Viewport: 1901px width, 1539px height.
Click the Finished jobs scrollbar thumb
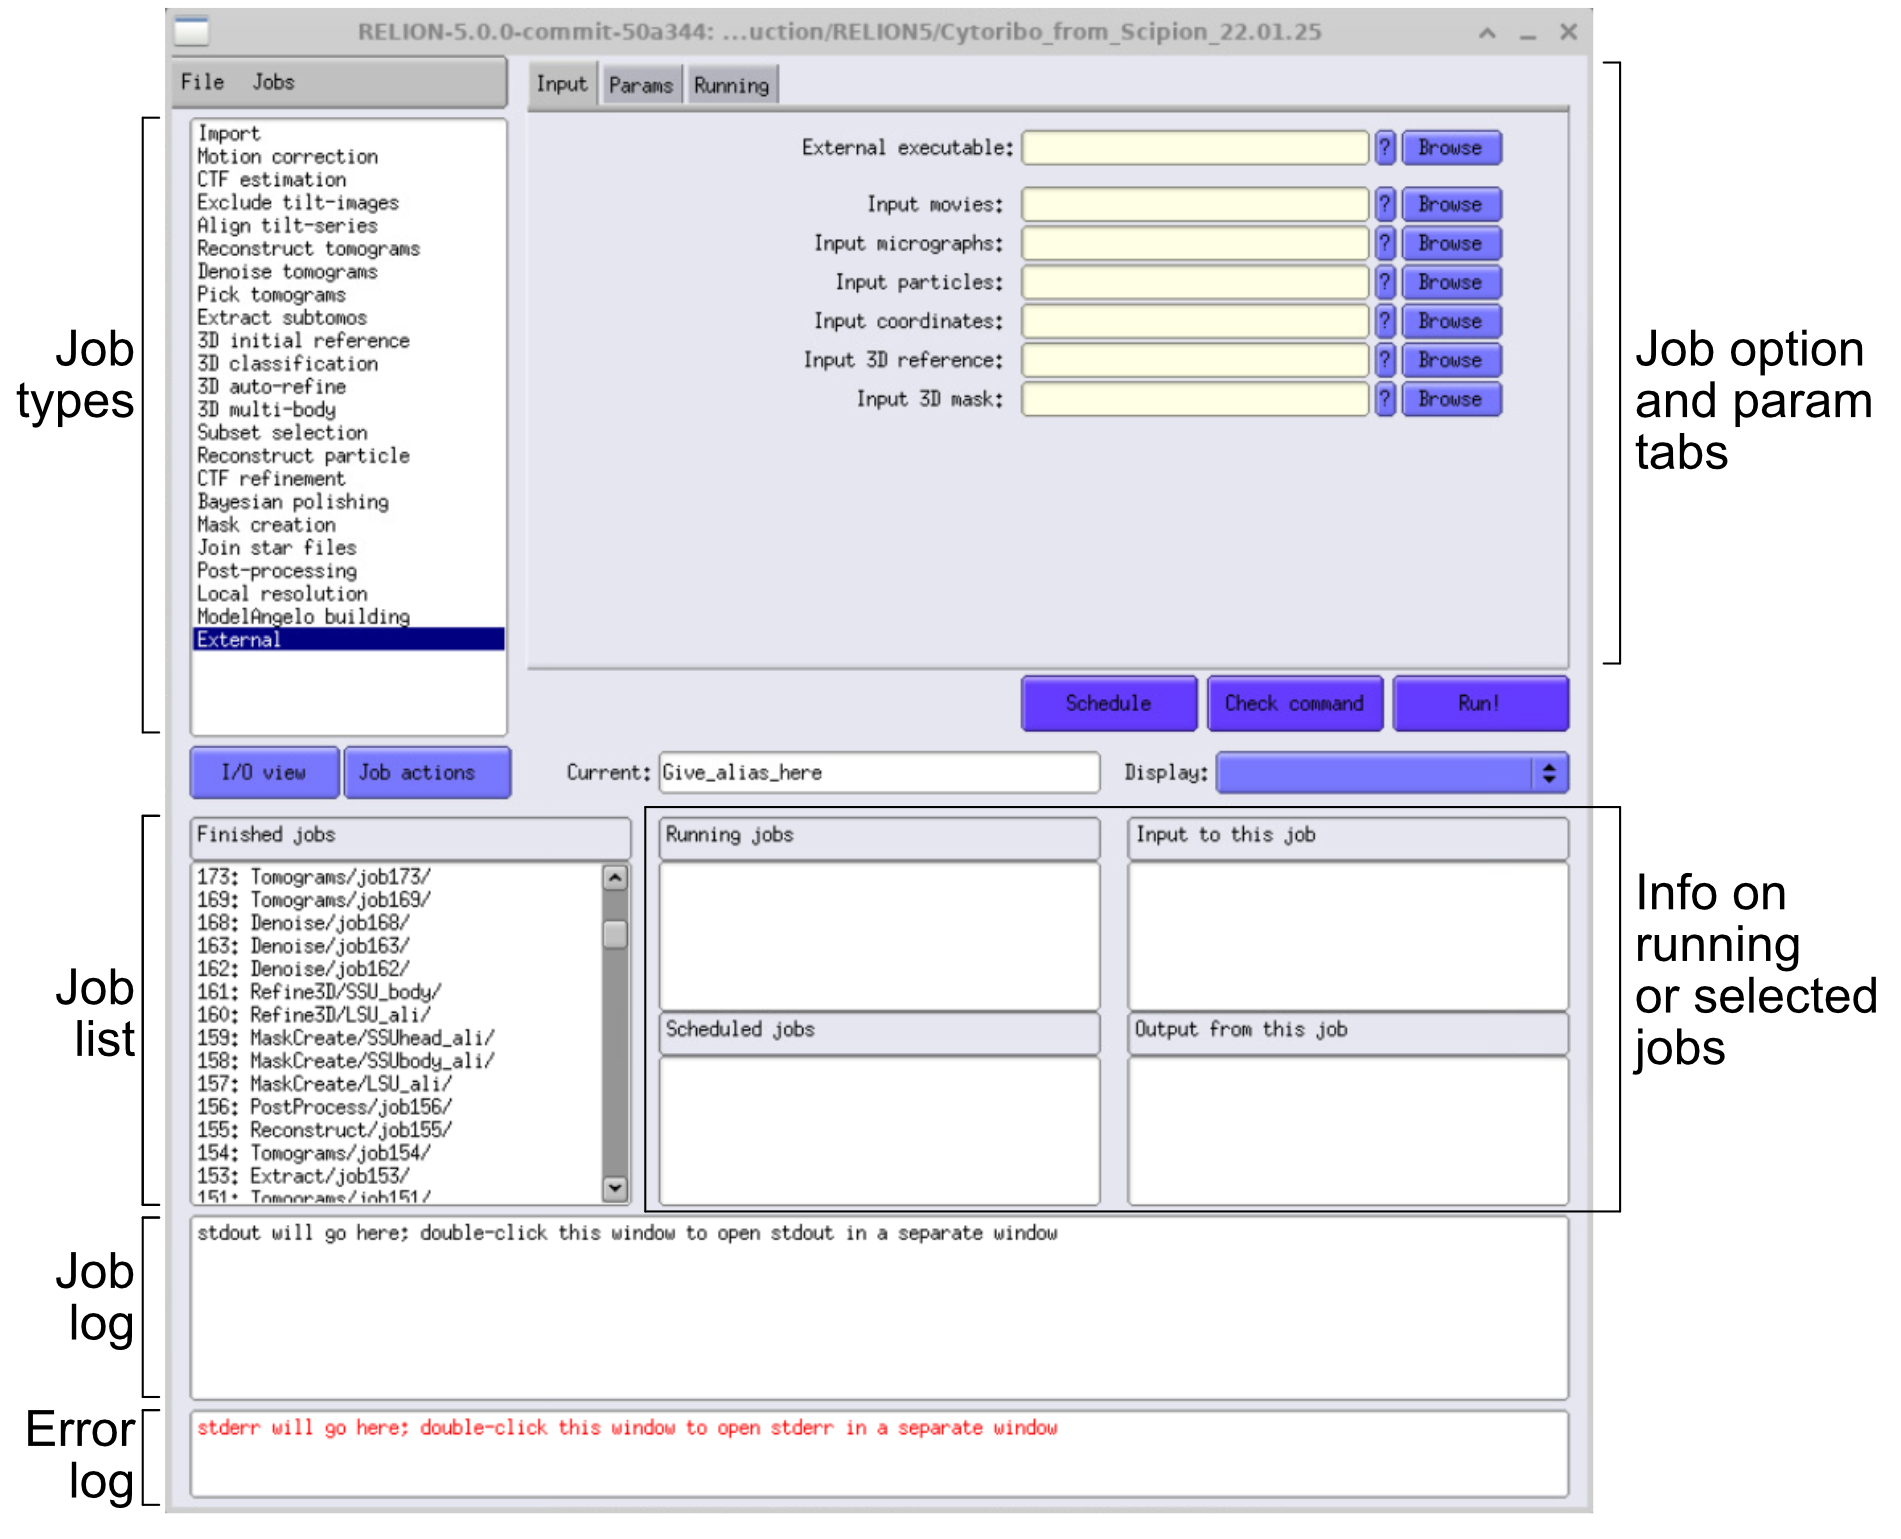click(616, 934)
